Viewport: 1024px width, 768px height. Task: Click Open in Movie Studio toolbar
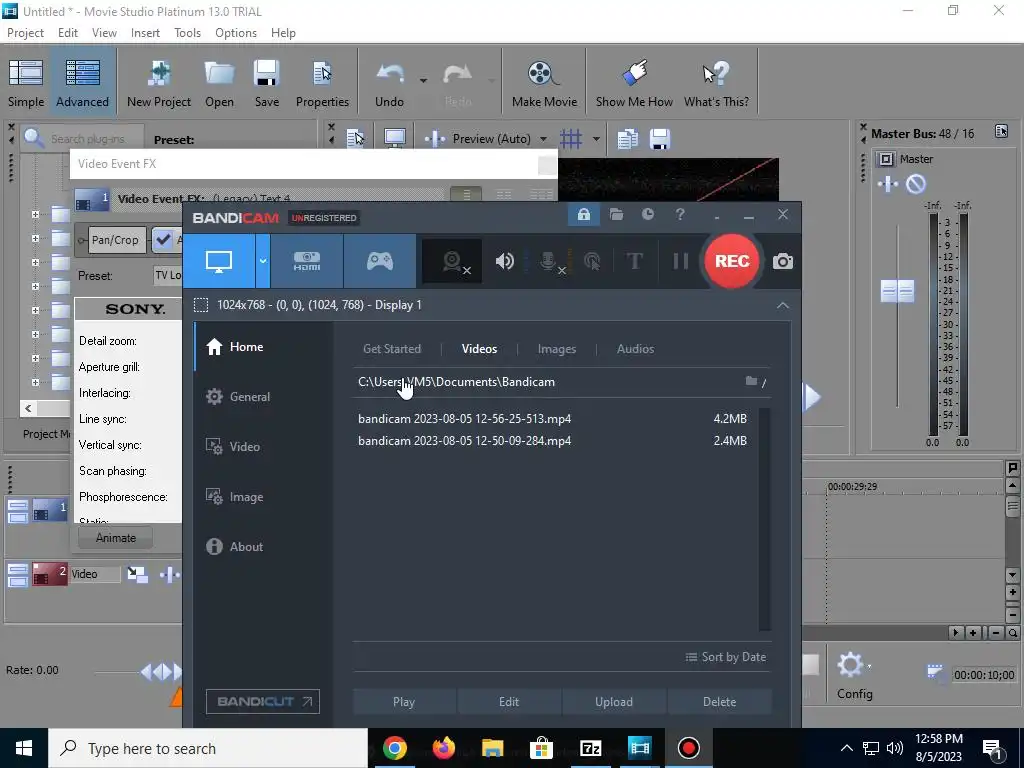click(x=219, y=83)
